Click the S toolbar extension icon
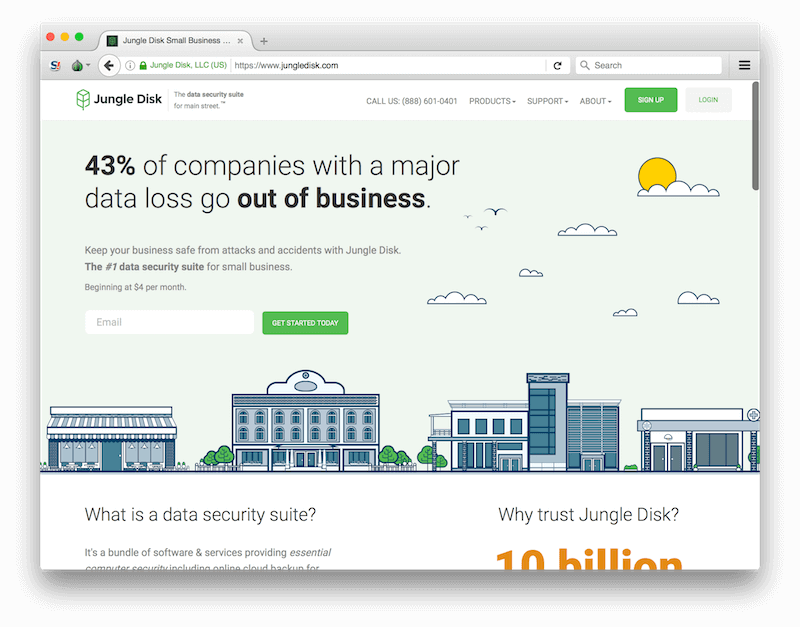 pyautogui.click(x=55, y=65)
